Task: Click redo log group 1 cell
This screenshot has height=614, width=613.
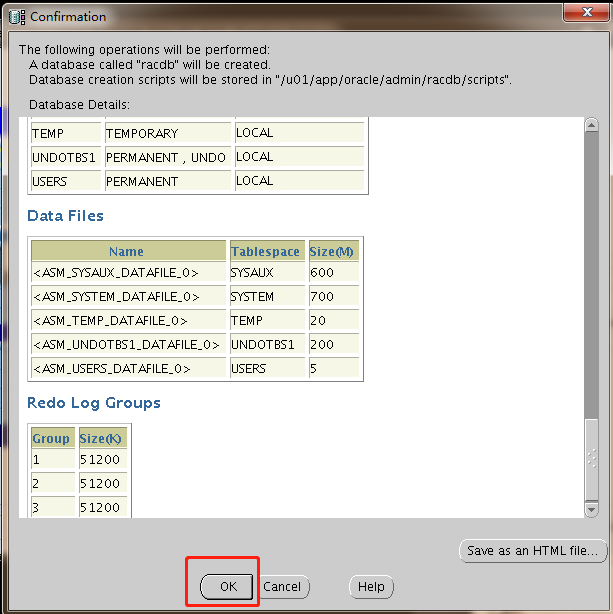Action: [53, 459]
